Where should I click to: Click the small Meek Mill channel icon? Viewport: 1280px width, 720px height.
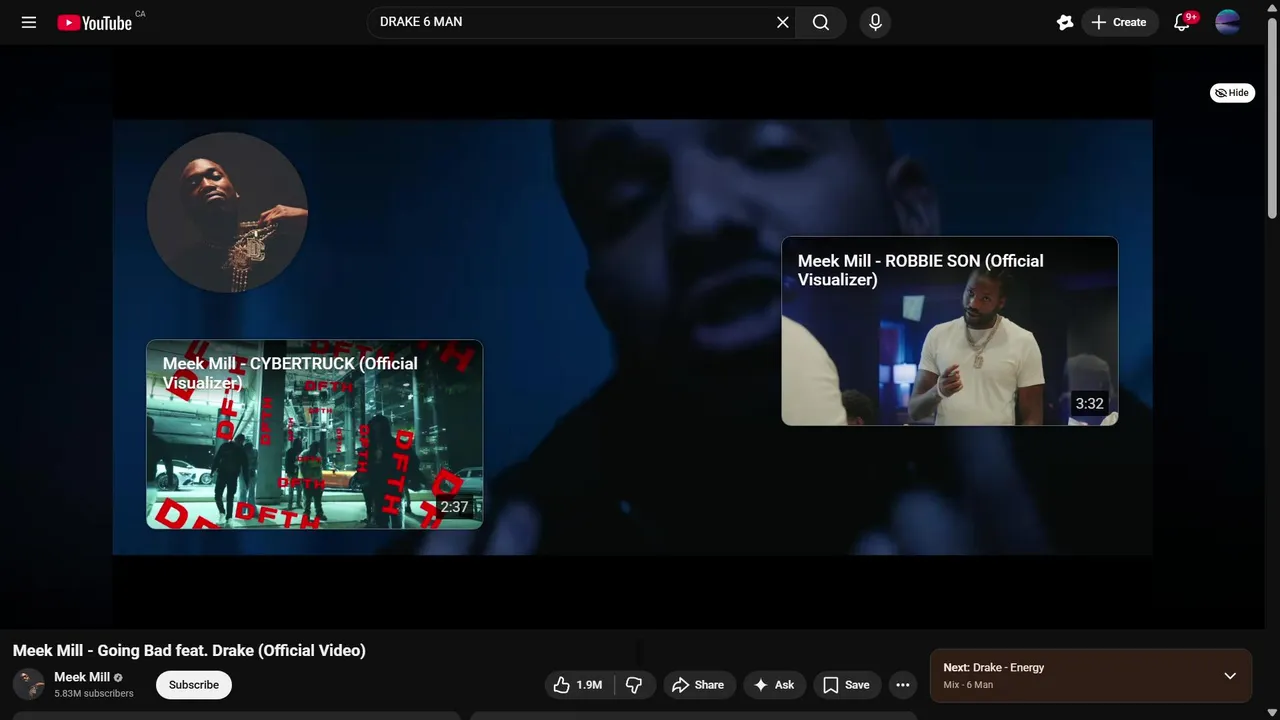click(x=29, y=685)
